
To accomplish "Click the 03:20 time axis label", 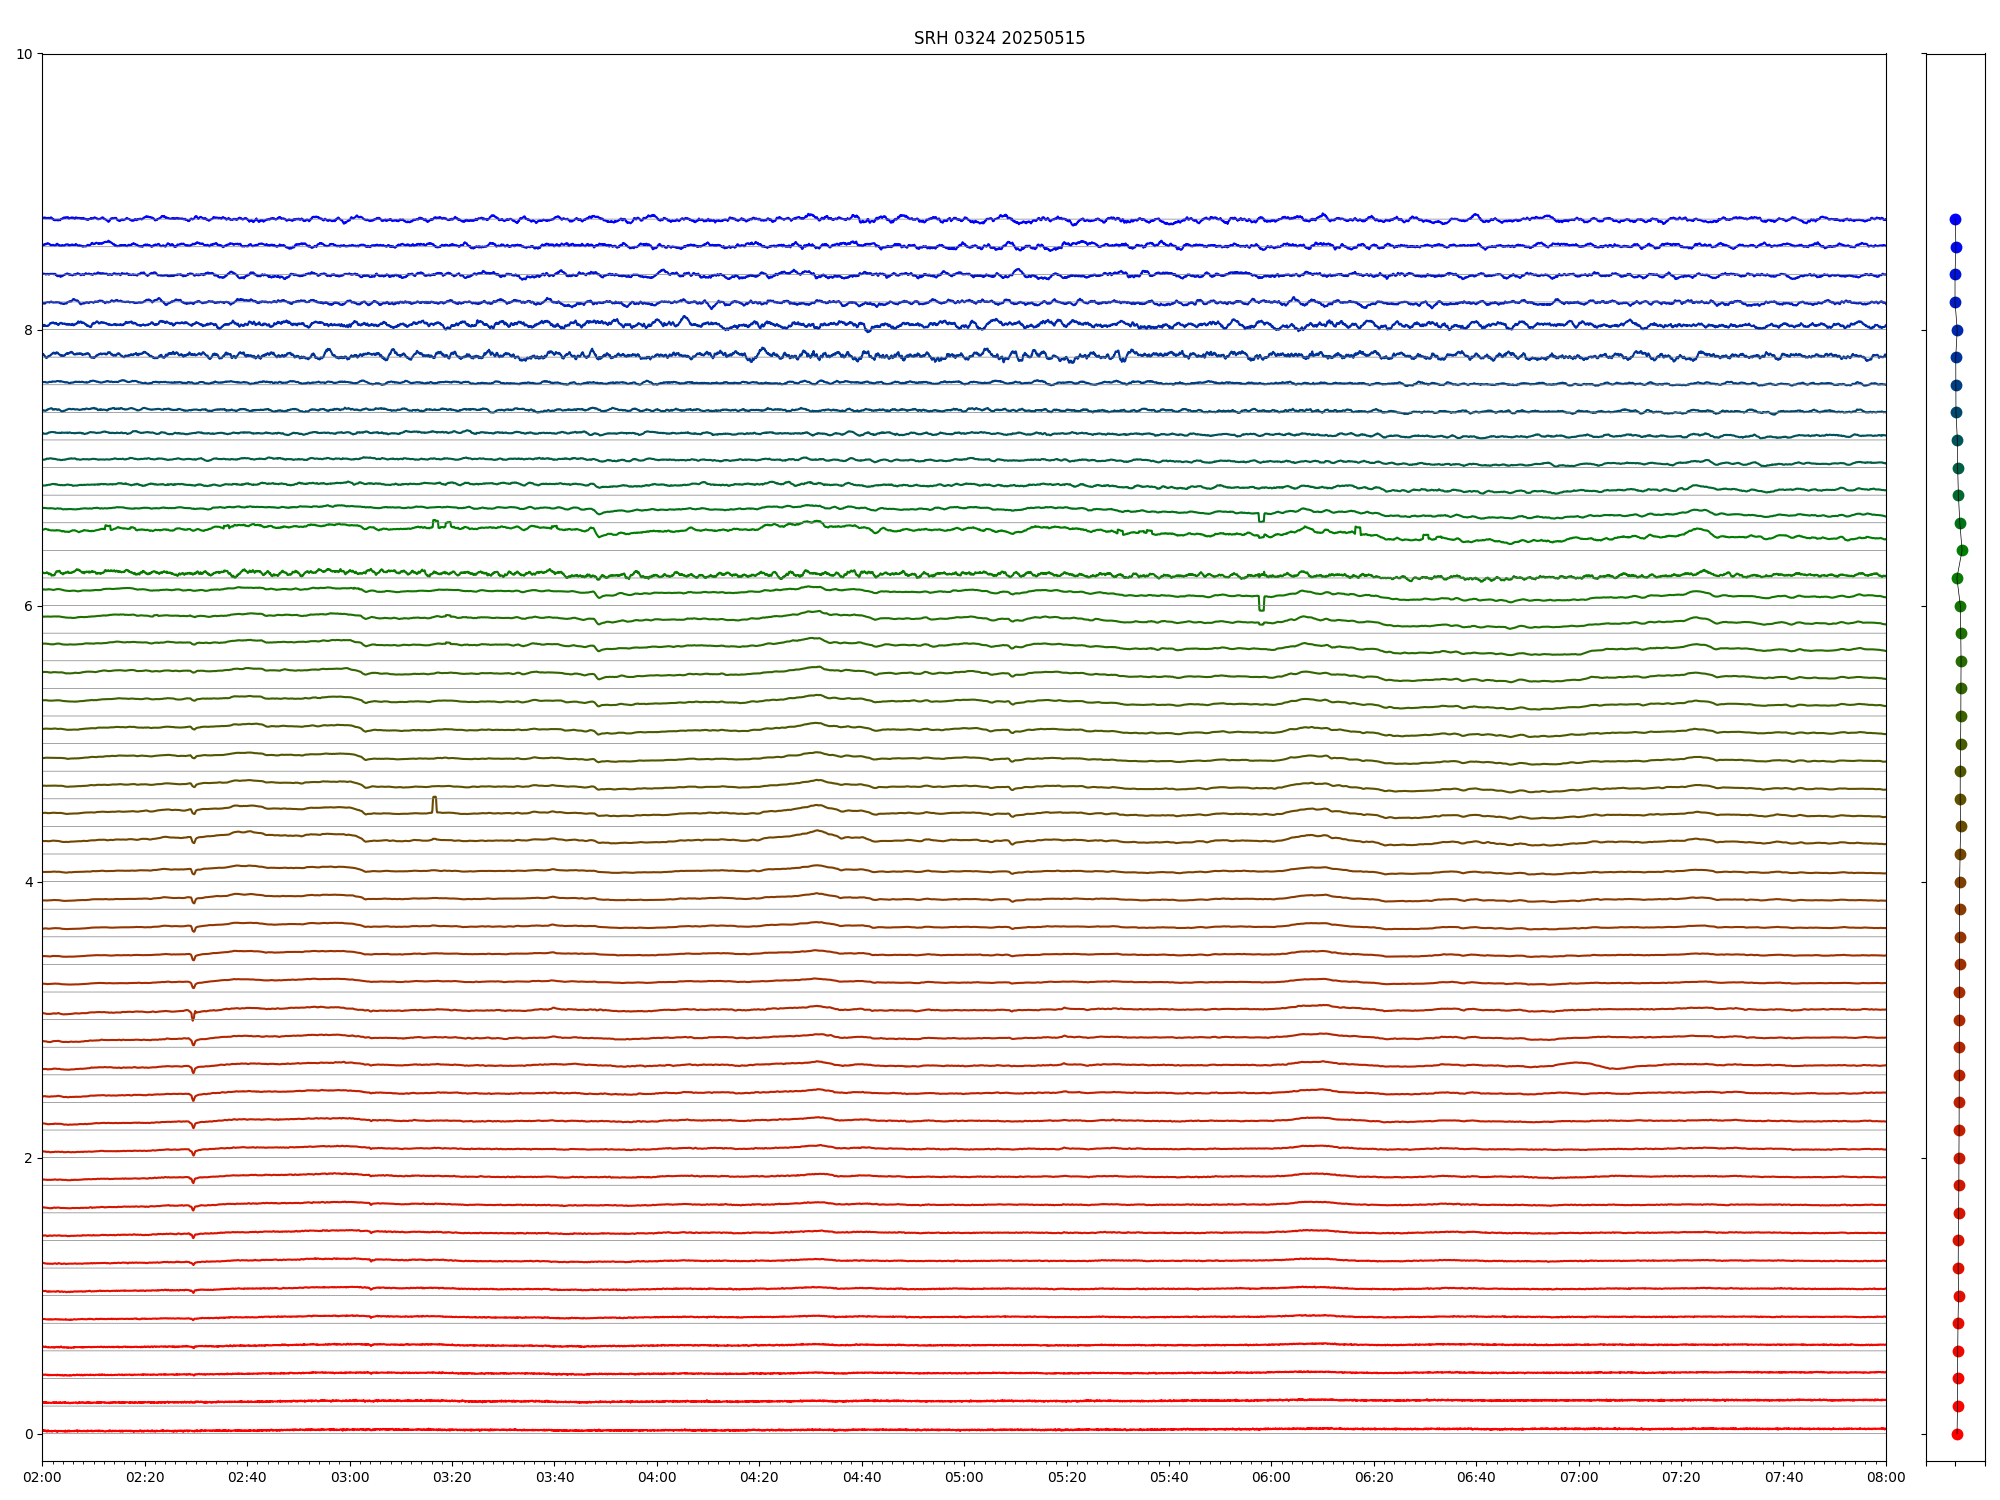I will coord(452,1477).
